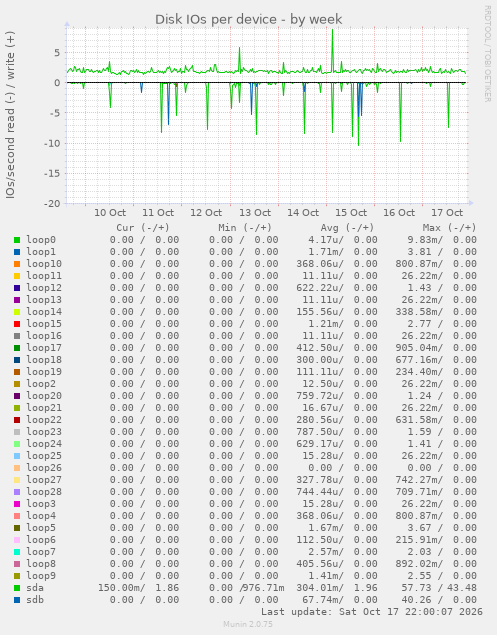Click the '13 Oct' x-axis label
Image resolution: width=497 pixels, height=635 pixels.
tap(255, 213)
